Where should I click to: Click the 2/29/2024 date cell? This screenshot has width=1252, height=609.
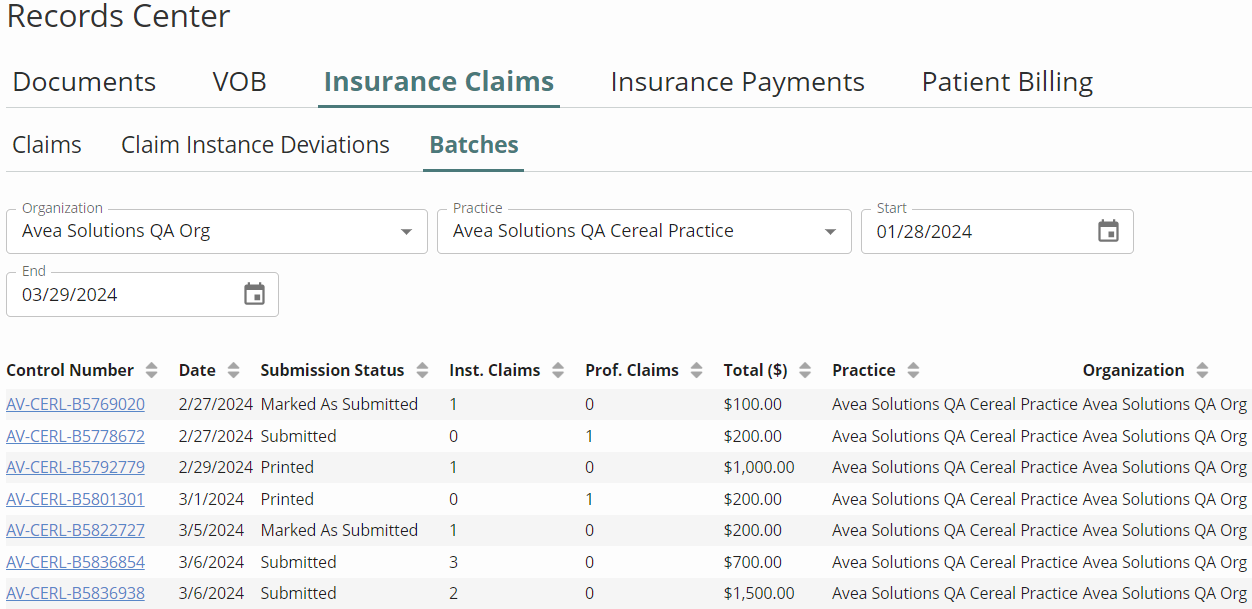point(216,467)
